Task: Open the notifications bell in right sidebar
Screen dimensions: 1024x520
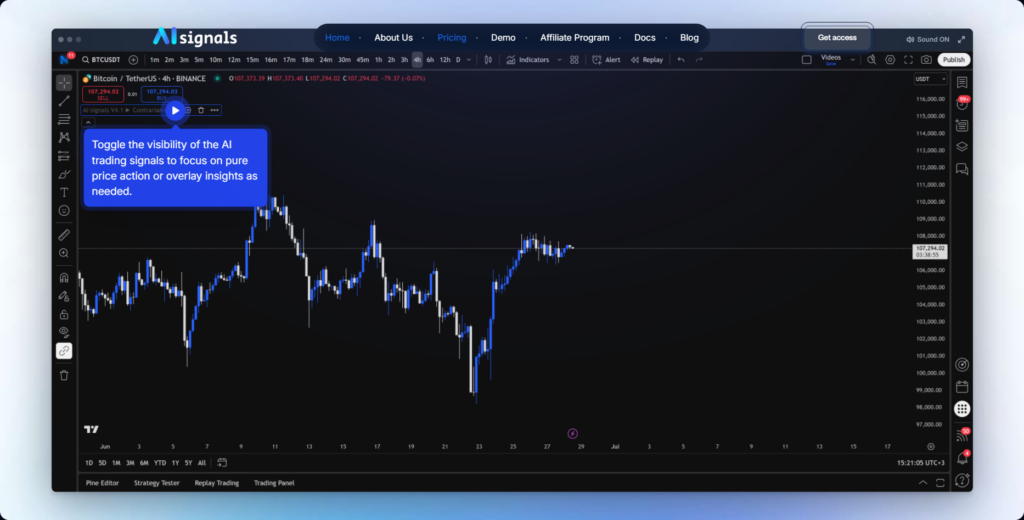Action: tap(962, 458)
